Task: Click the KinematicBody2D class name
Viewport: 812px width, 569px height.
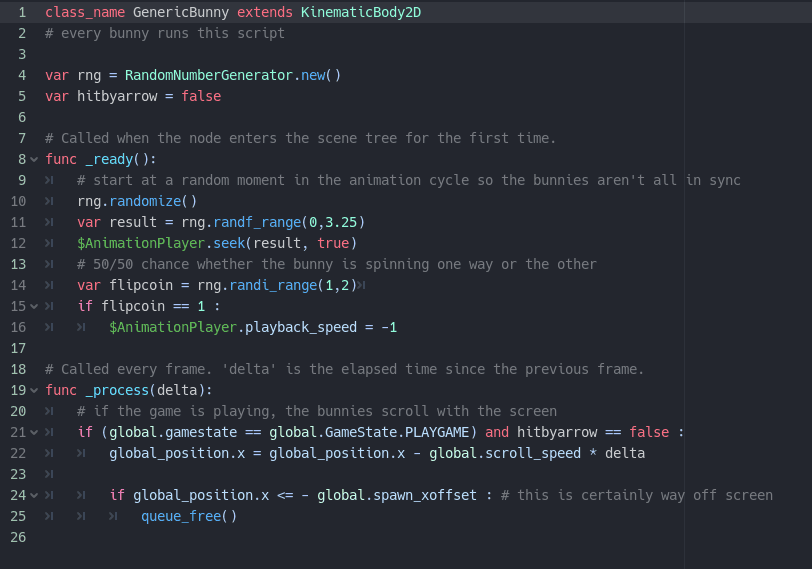Action: (x=361, y=12)
